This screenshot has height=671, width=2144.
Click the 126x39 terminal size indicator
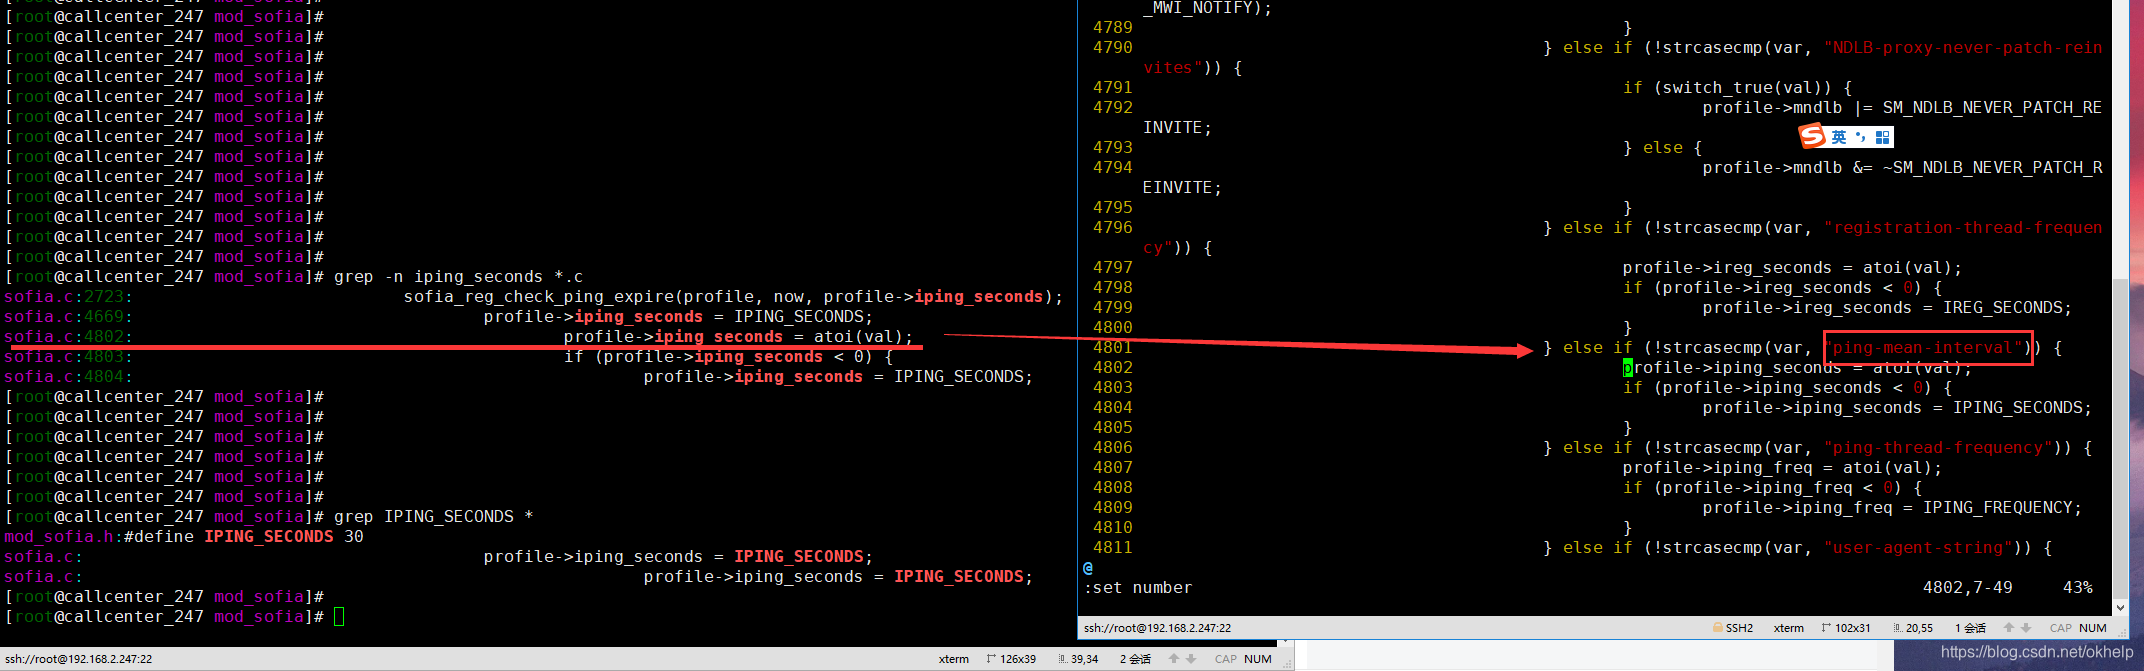[1011, 659]
